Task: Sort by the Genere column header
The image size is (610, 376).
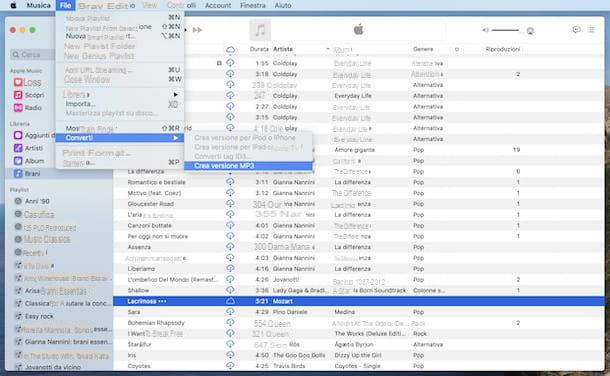Action: (423, 49)
